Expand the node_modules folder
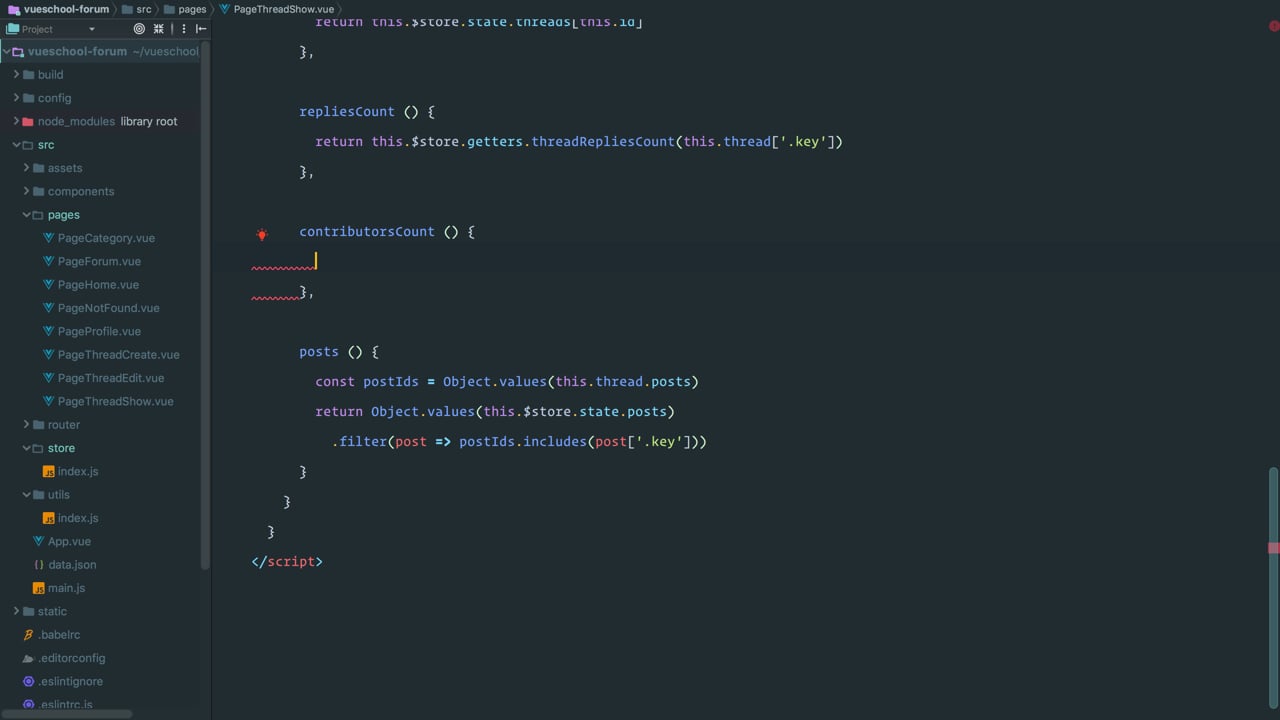1280x720 pixels. (x=16, y=121)
